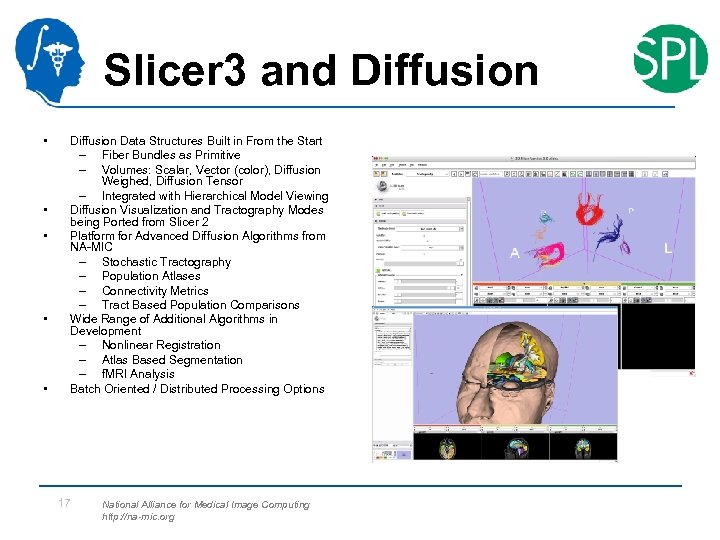Click slide number 17
720x540 pixels.
[64, 503]
